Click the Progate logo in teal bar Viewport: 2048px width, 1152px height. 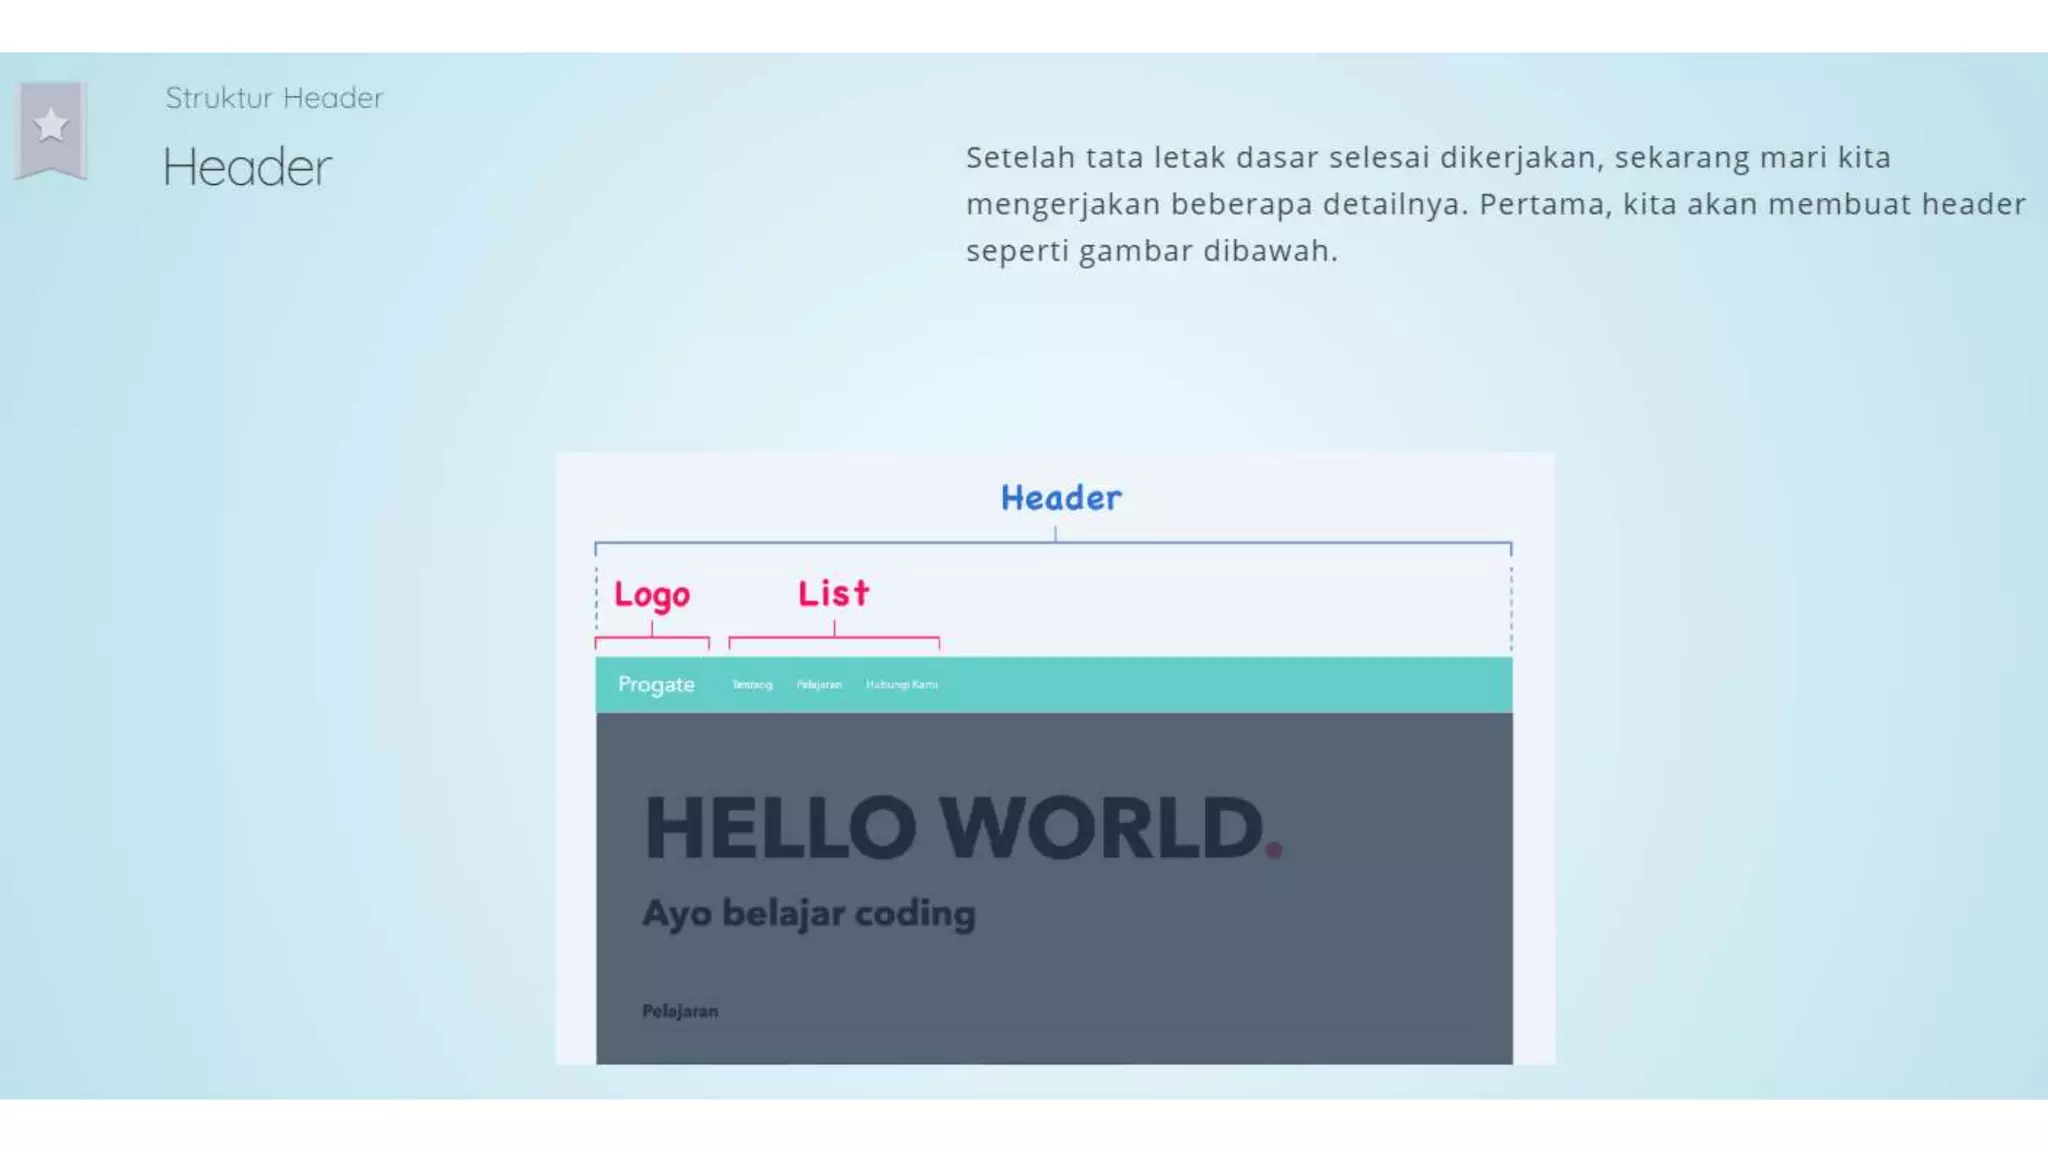coord(656,685)
